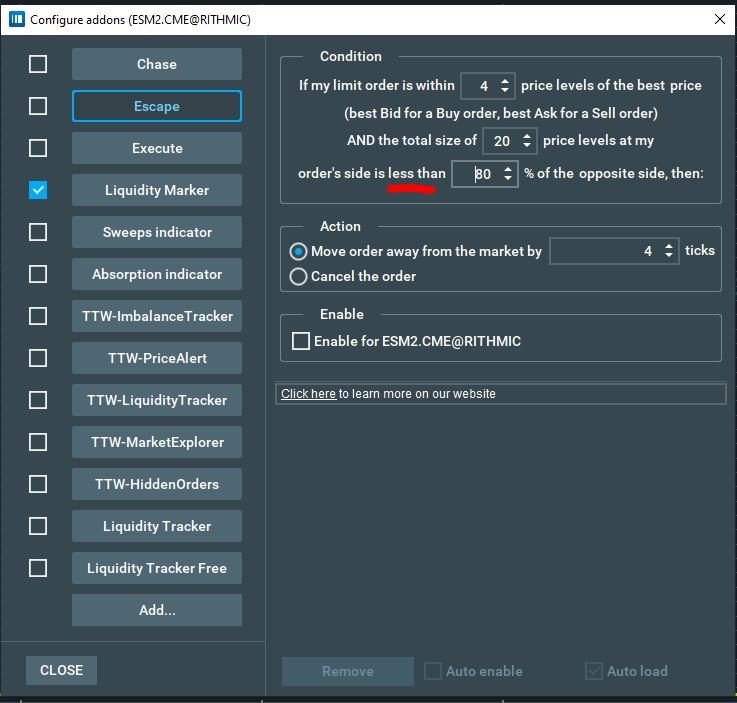Increase the opposite side percentage value
737x703 pixels.
tap(508, 169)
